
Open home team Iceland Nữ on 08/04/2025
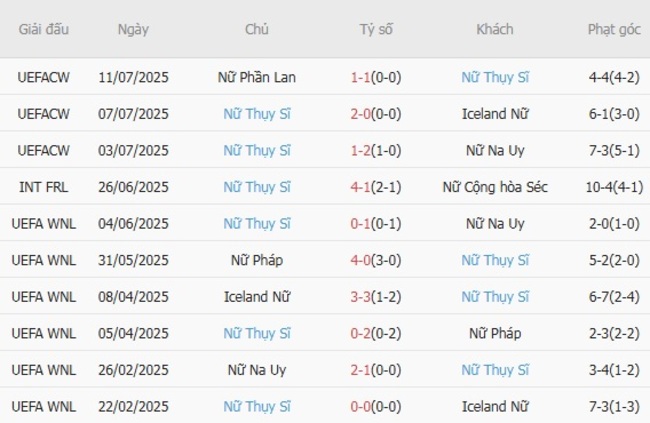[x=257, y=297]
